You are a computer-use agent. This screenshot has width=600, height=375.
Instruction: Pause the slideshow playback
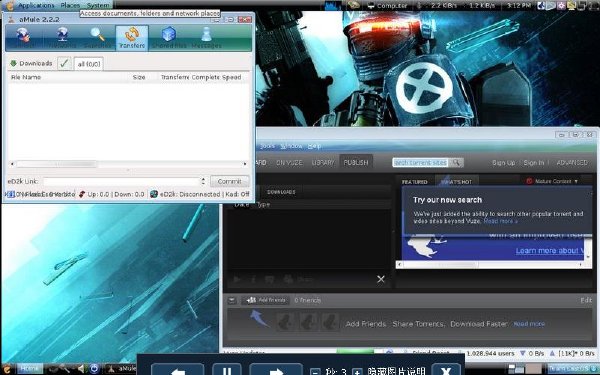[x=227, y=370]
